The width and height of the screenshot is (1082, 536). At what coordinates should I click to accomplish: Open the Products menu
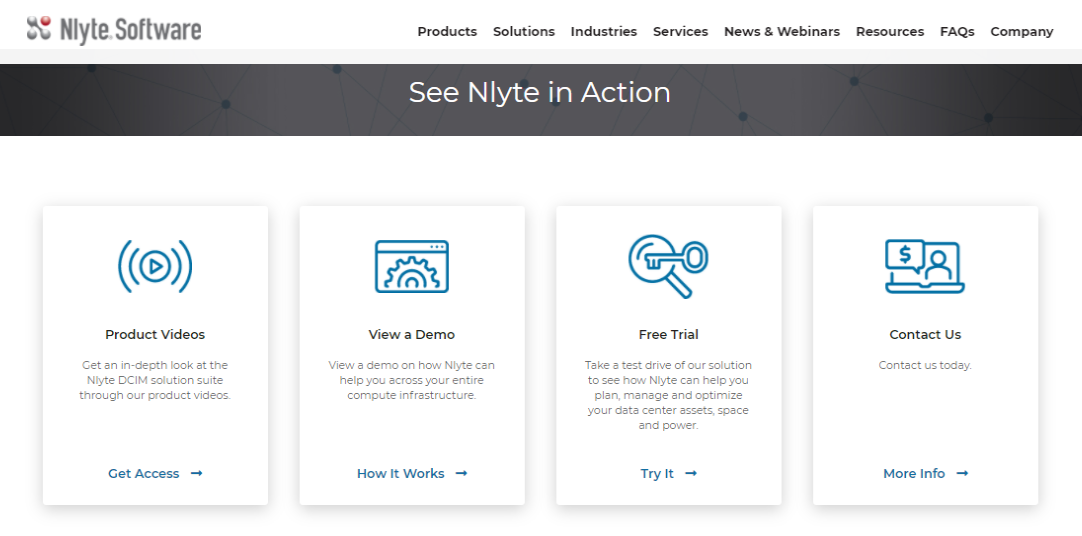447,32
